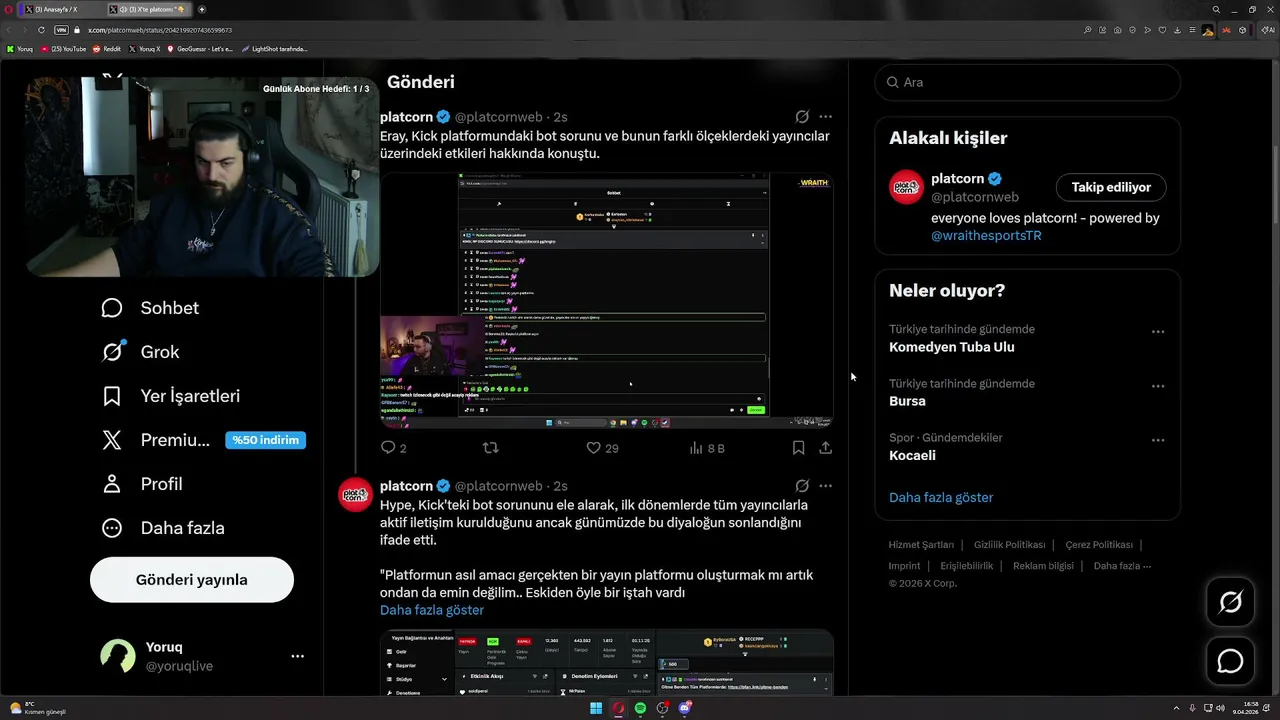
Task: Open Sohbet chat in X sidebar
Action: pos(150,308)
